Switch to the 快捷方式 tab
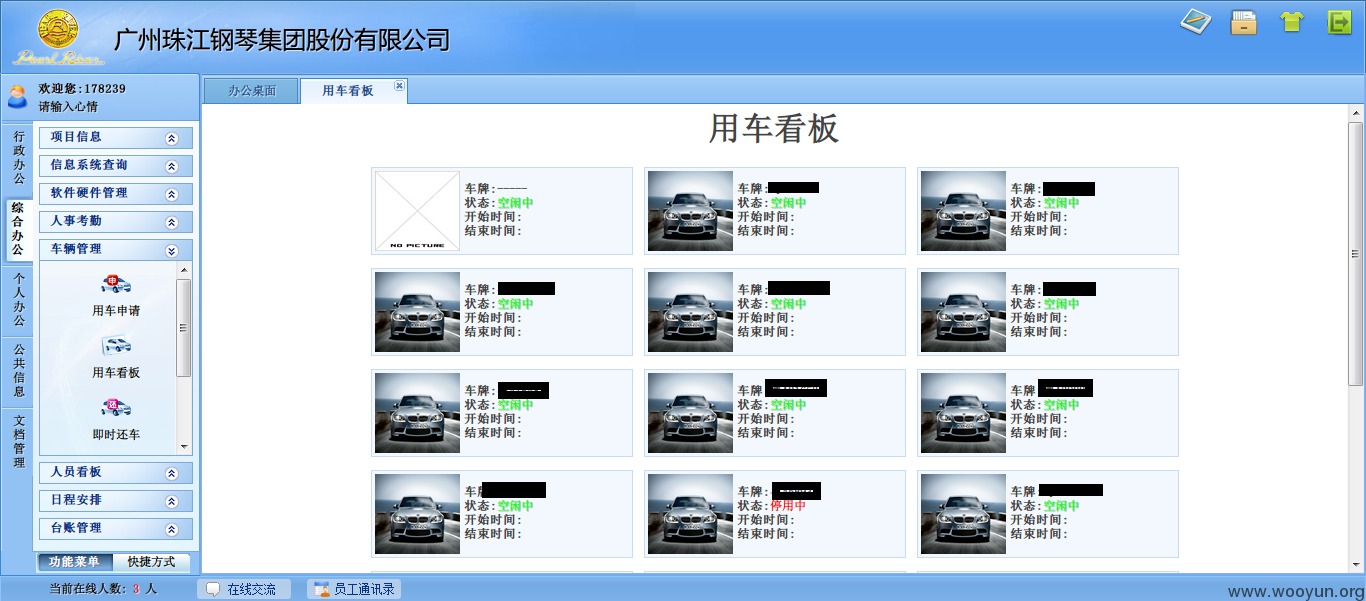Viewport: 1366px width, 601px height. tap(151, 562)
